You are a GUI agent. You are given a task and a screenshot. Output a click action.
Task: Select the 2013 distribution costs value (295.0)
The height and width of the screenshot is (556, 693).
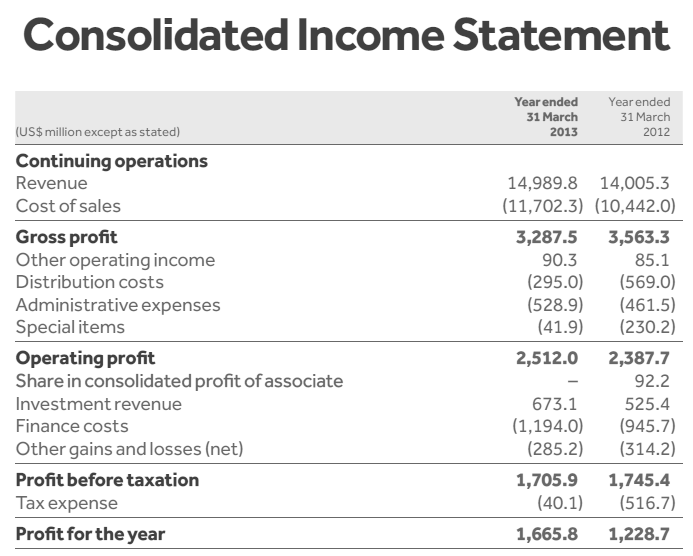click(555, 282)
